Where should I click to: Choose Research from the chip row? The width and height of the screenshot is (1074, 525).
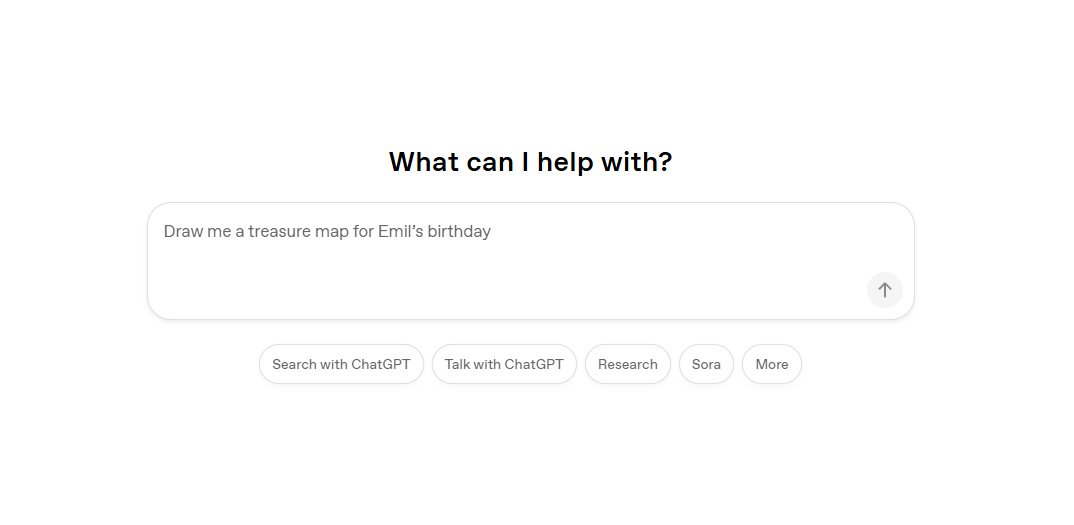point(627,364)
